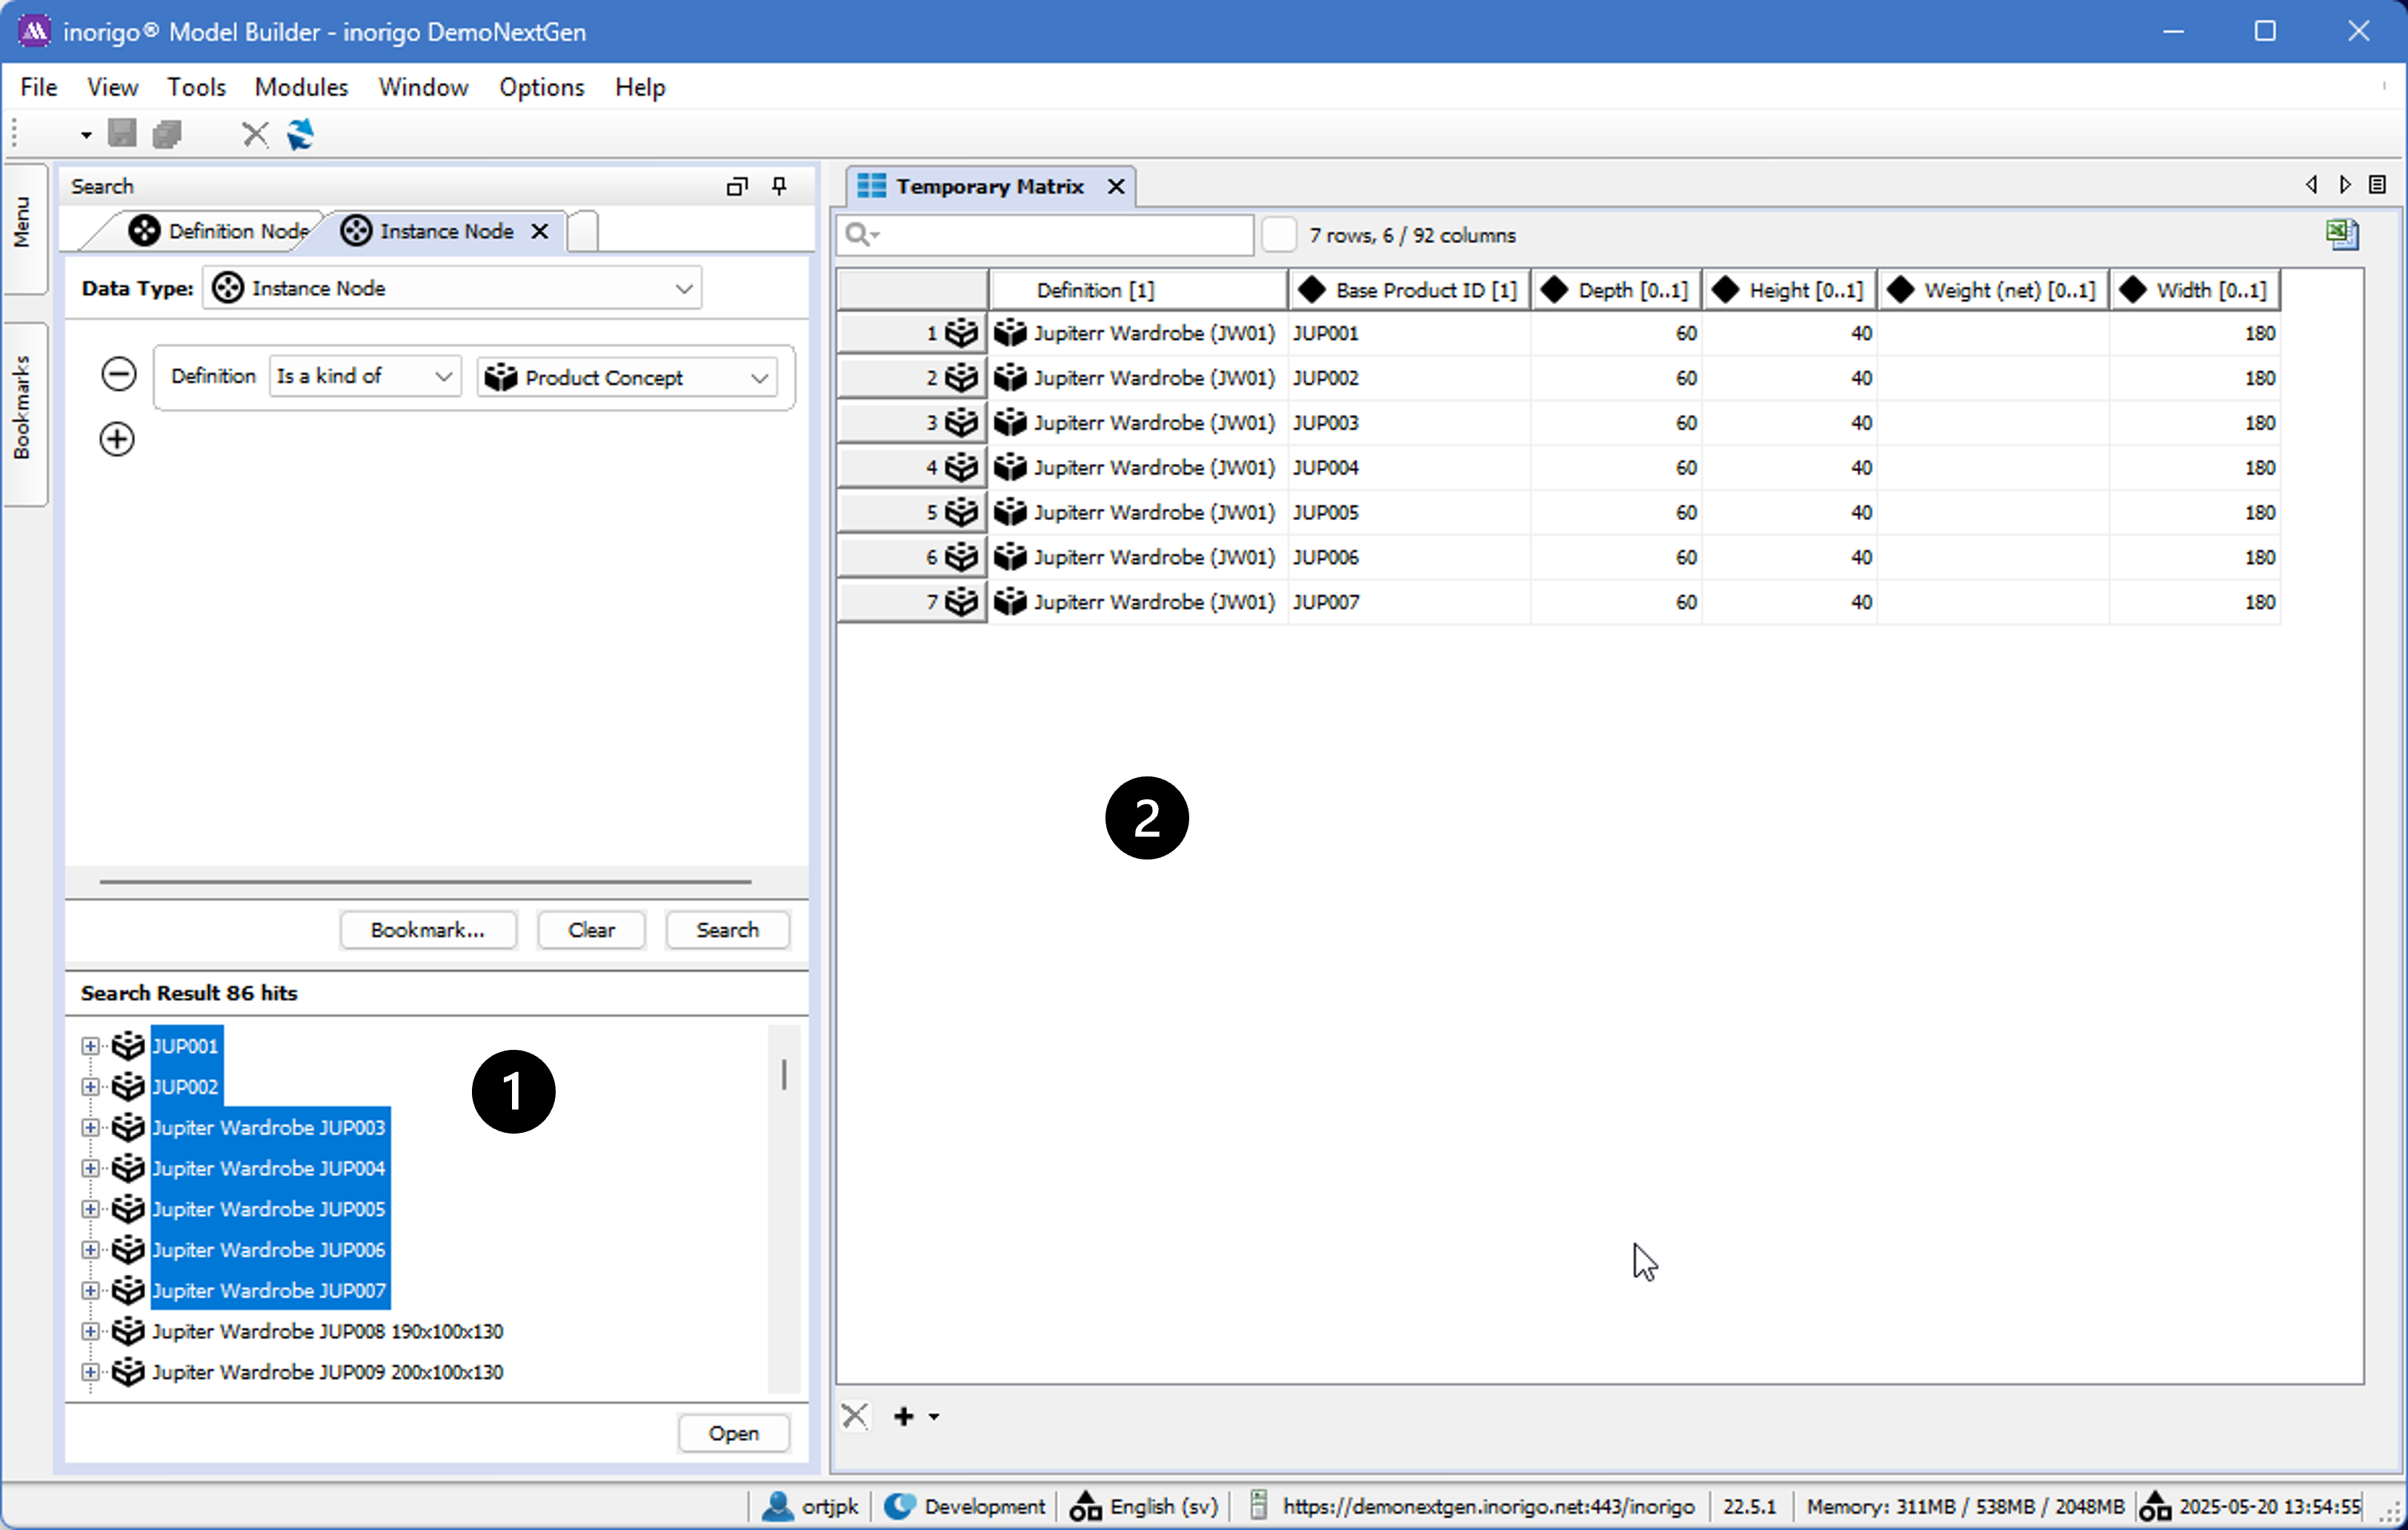The width and height of the screenshot is (2408, 1530).
Task: Click the plus icon to add criterion
Action: coord(117,439)
